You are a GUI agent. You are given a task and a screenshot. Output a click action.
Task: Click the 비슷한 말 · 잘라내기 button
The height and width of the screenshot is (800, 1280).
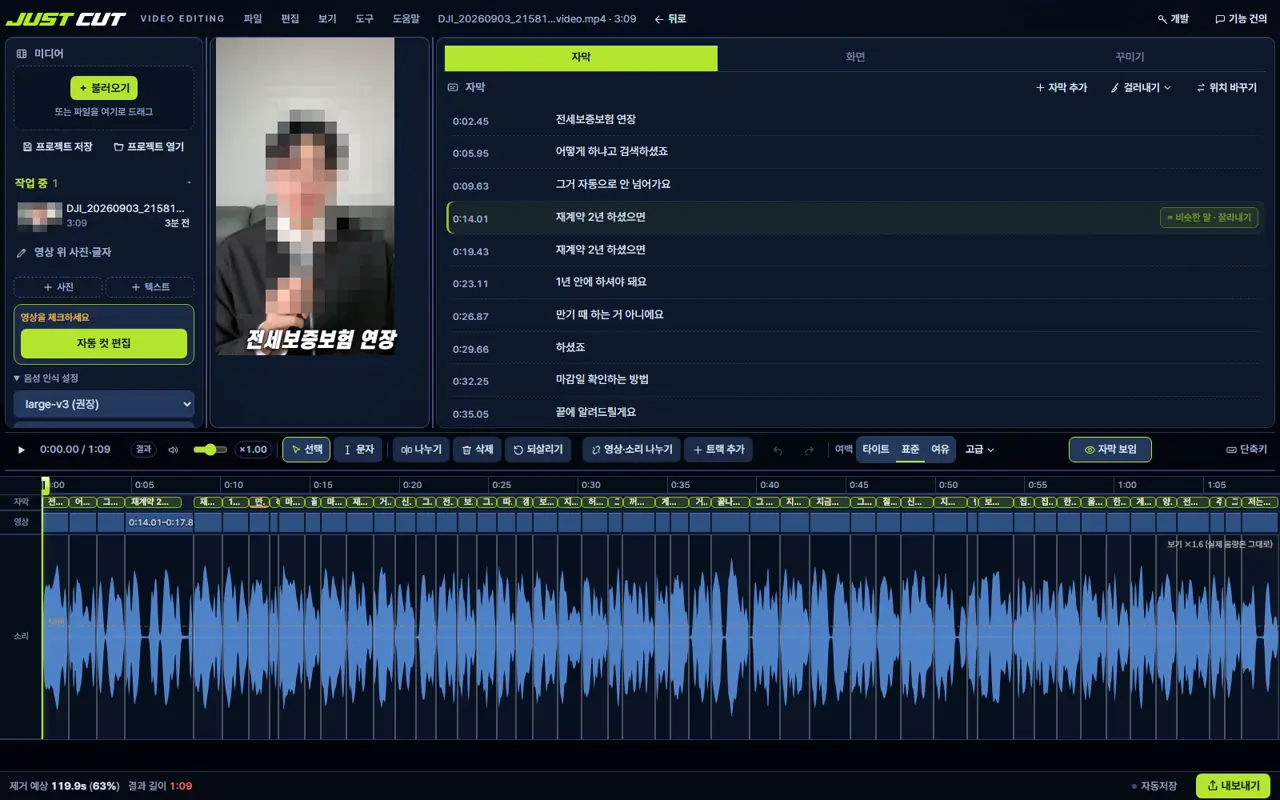point(1209,217)
